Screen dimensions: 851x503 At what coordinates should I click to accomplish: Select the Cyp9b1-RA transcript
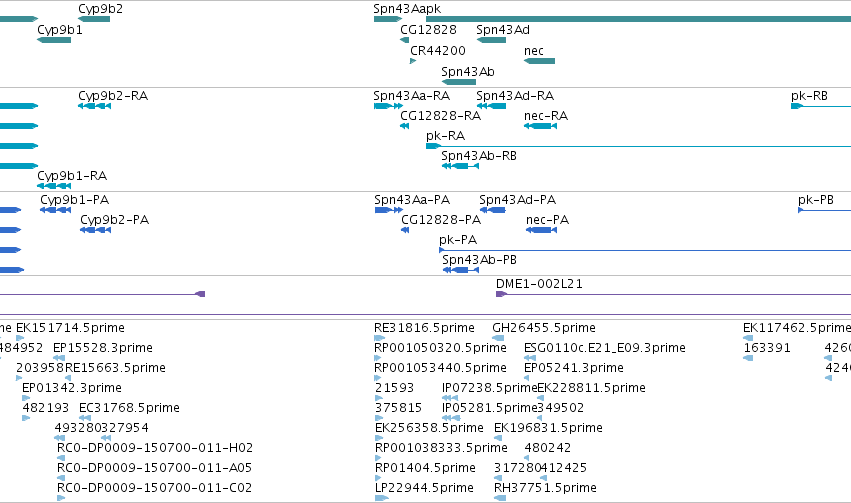tap(54, 186)
